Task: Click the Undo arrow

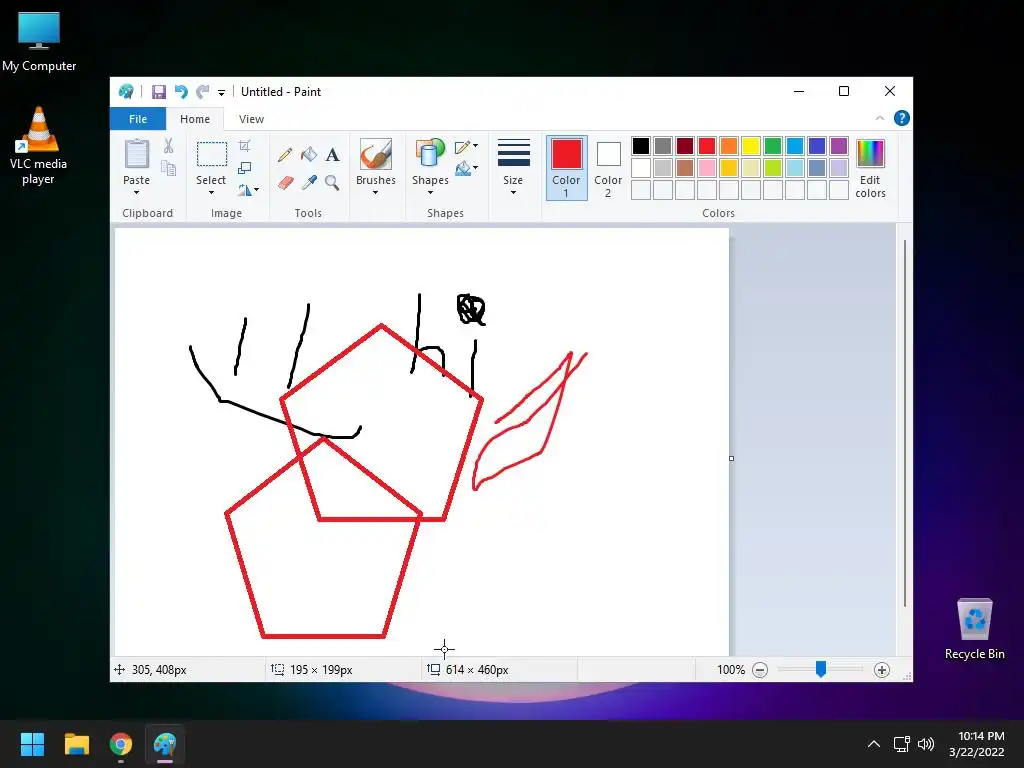Action: tap(181, 92)
